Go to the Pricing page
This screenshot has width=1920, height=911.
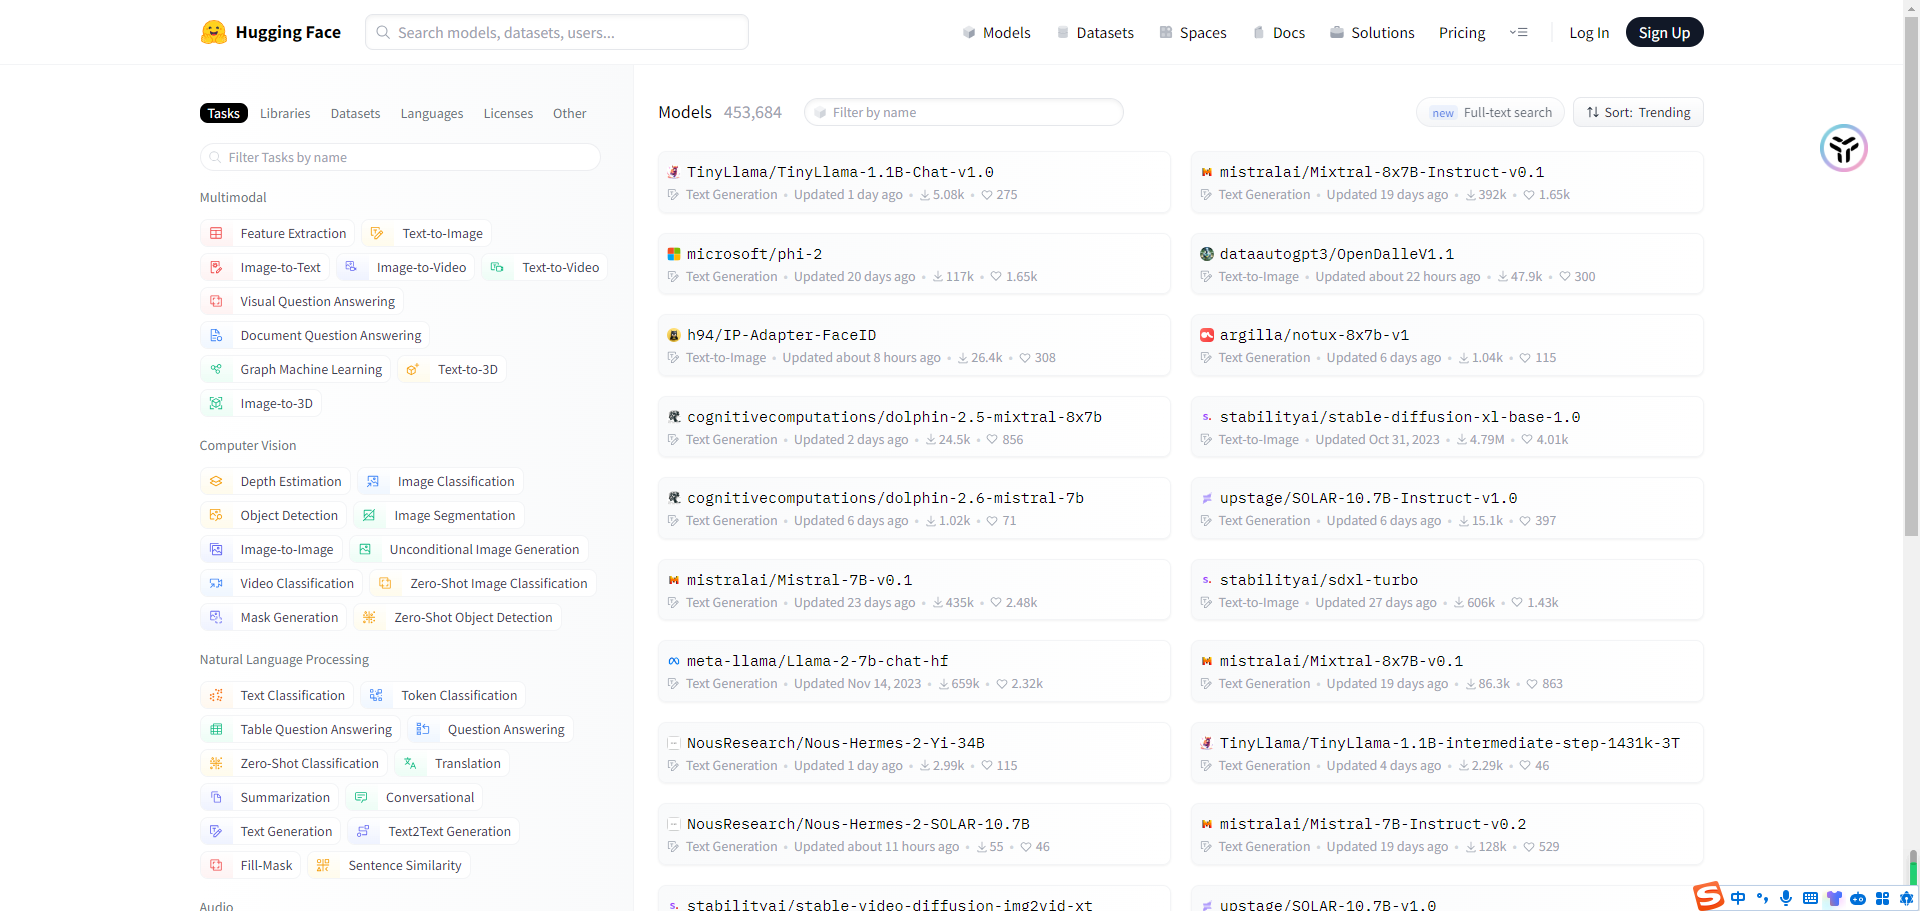point(1462,32)
